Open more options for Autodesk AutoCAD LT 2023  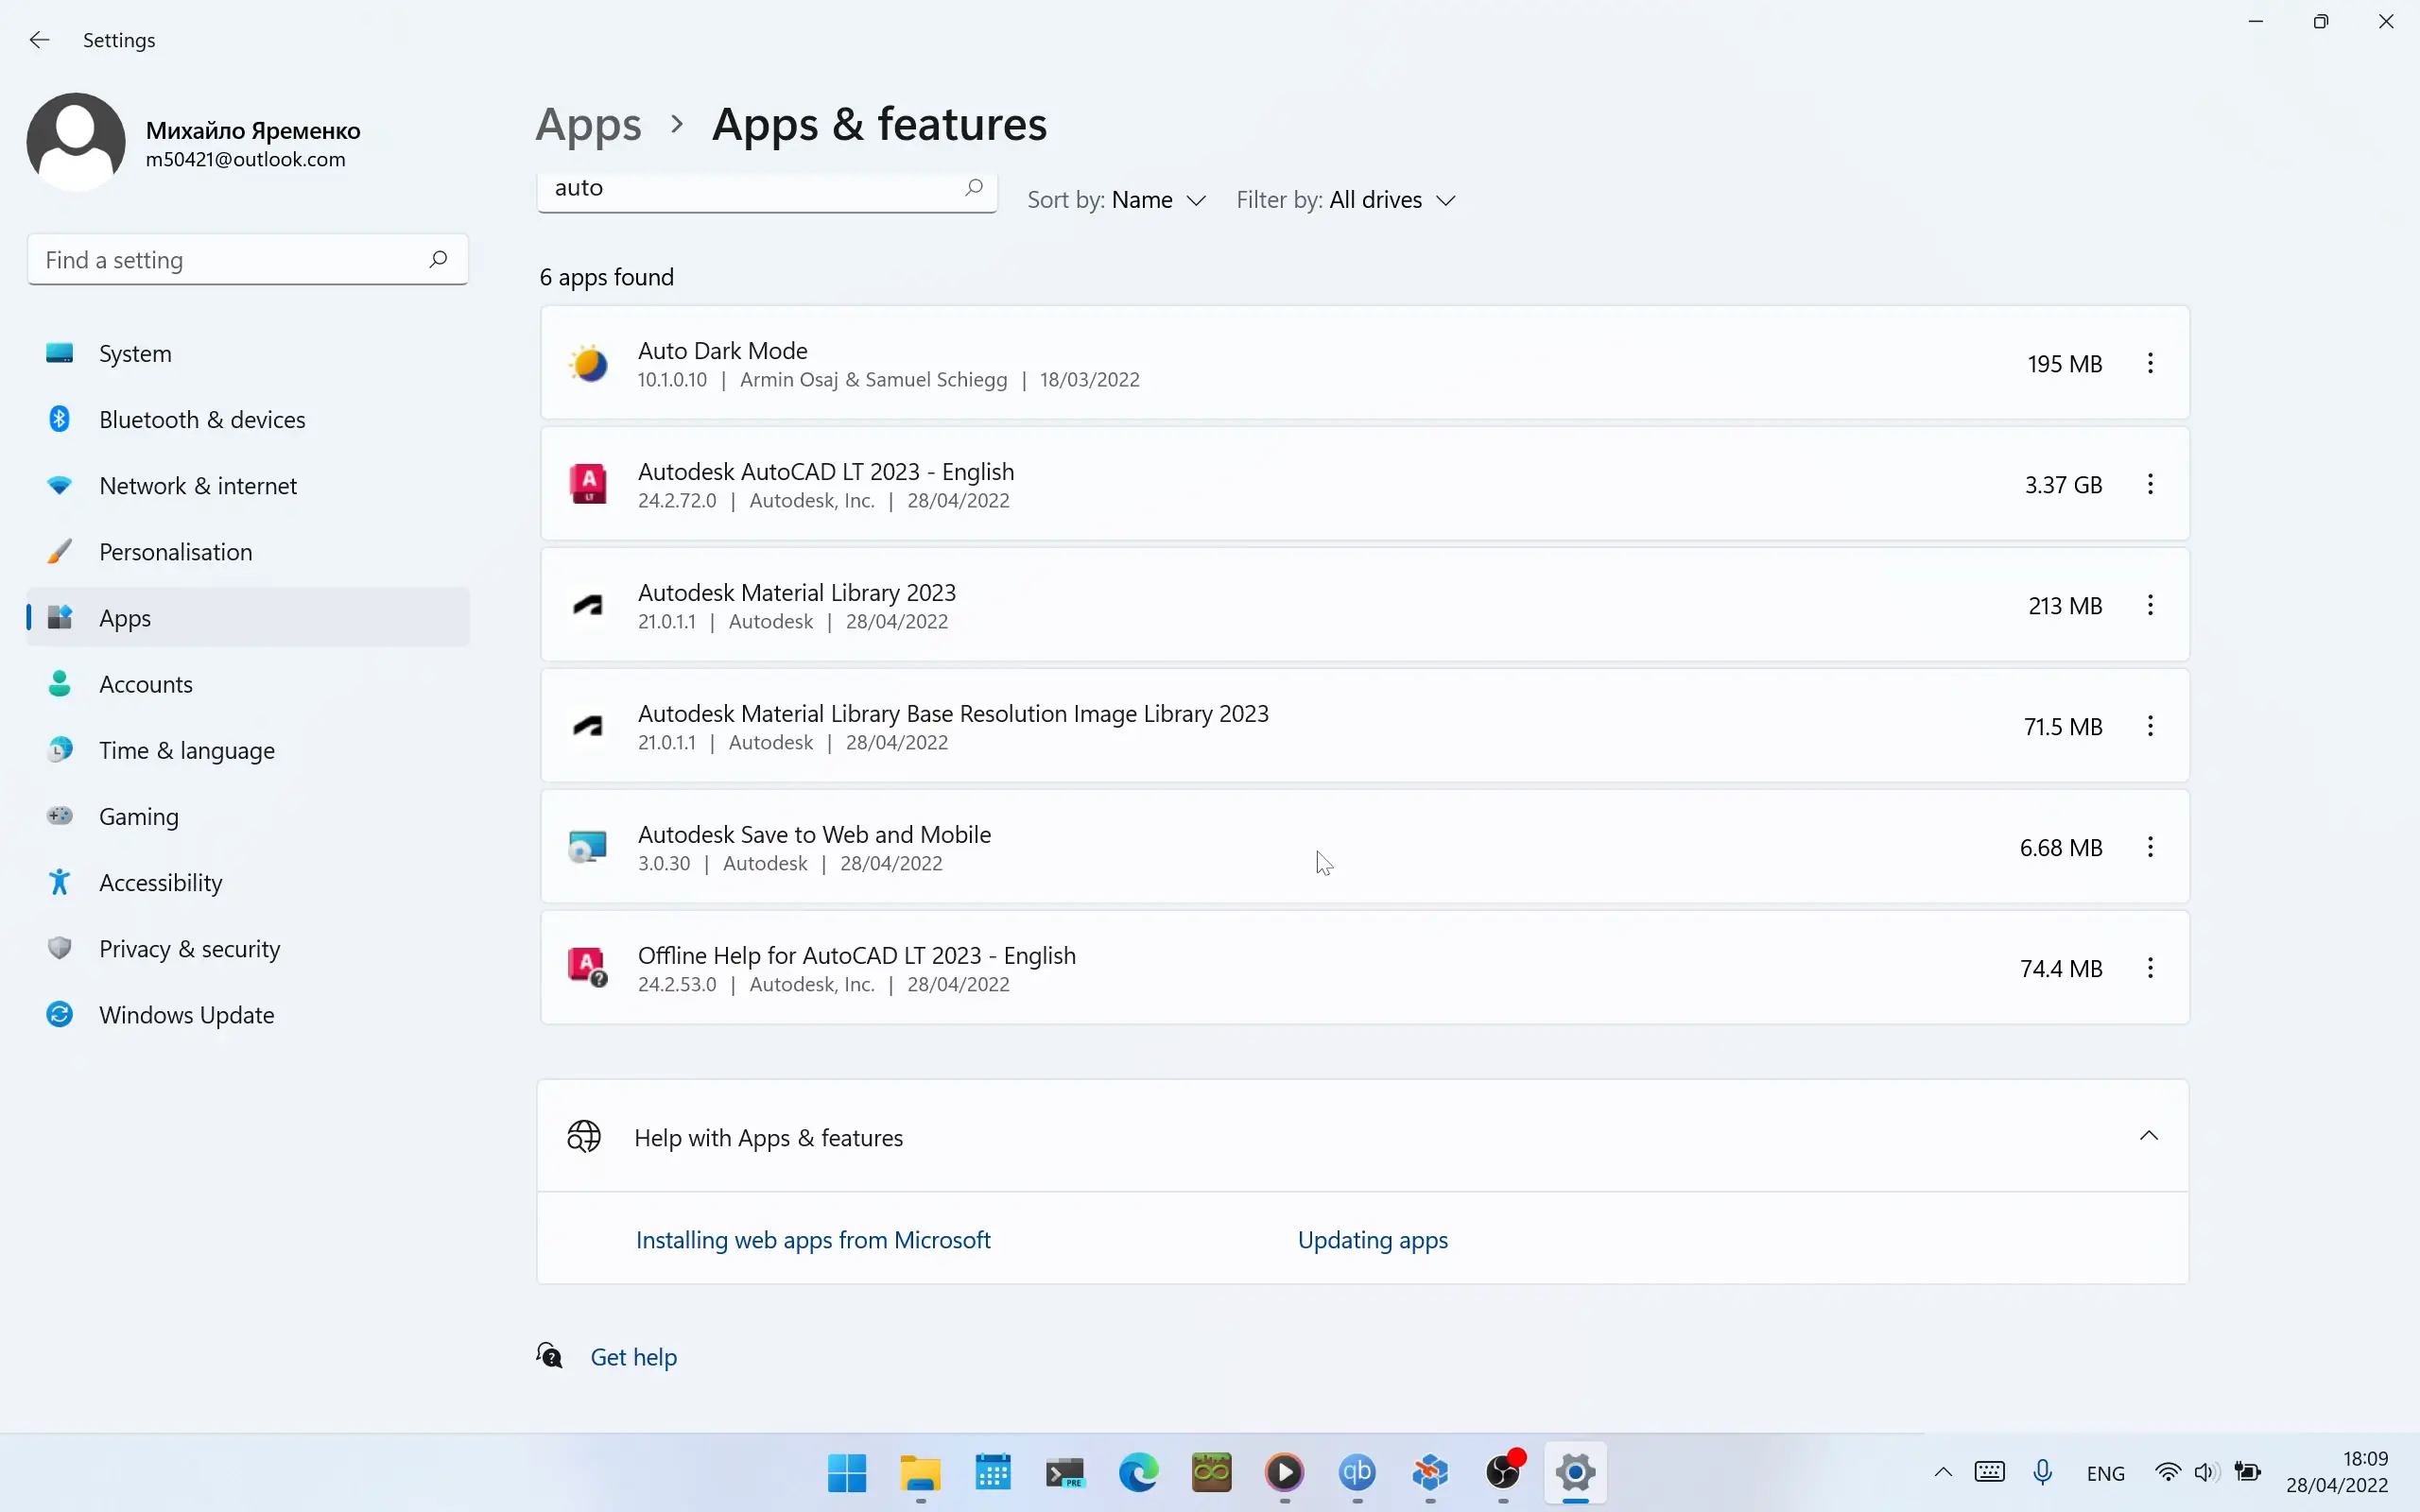[2150, 484]
